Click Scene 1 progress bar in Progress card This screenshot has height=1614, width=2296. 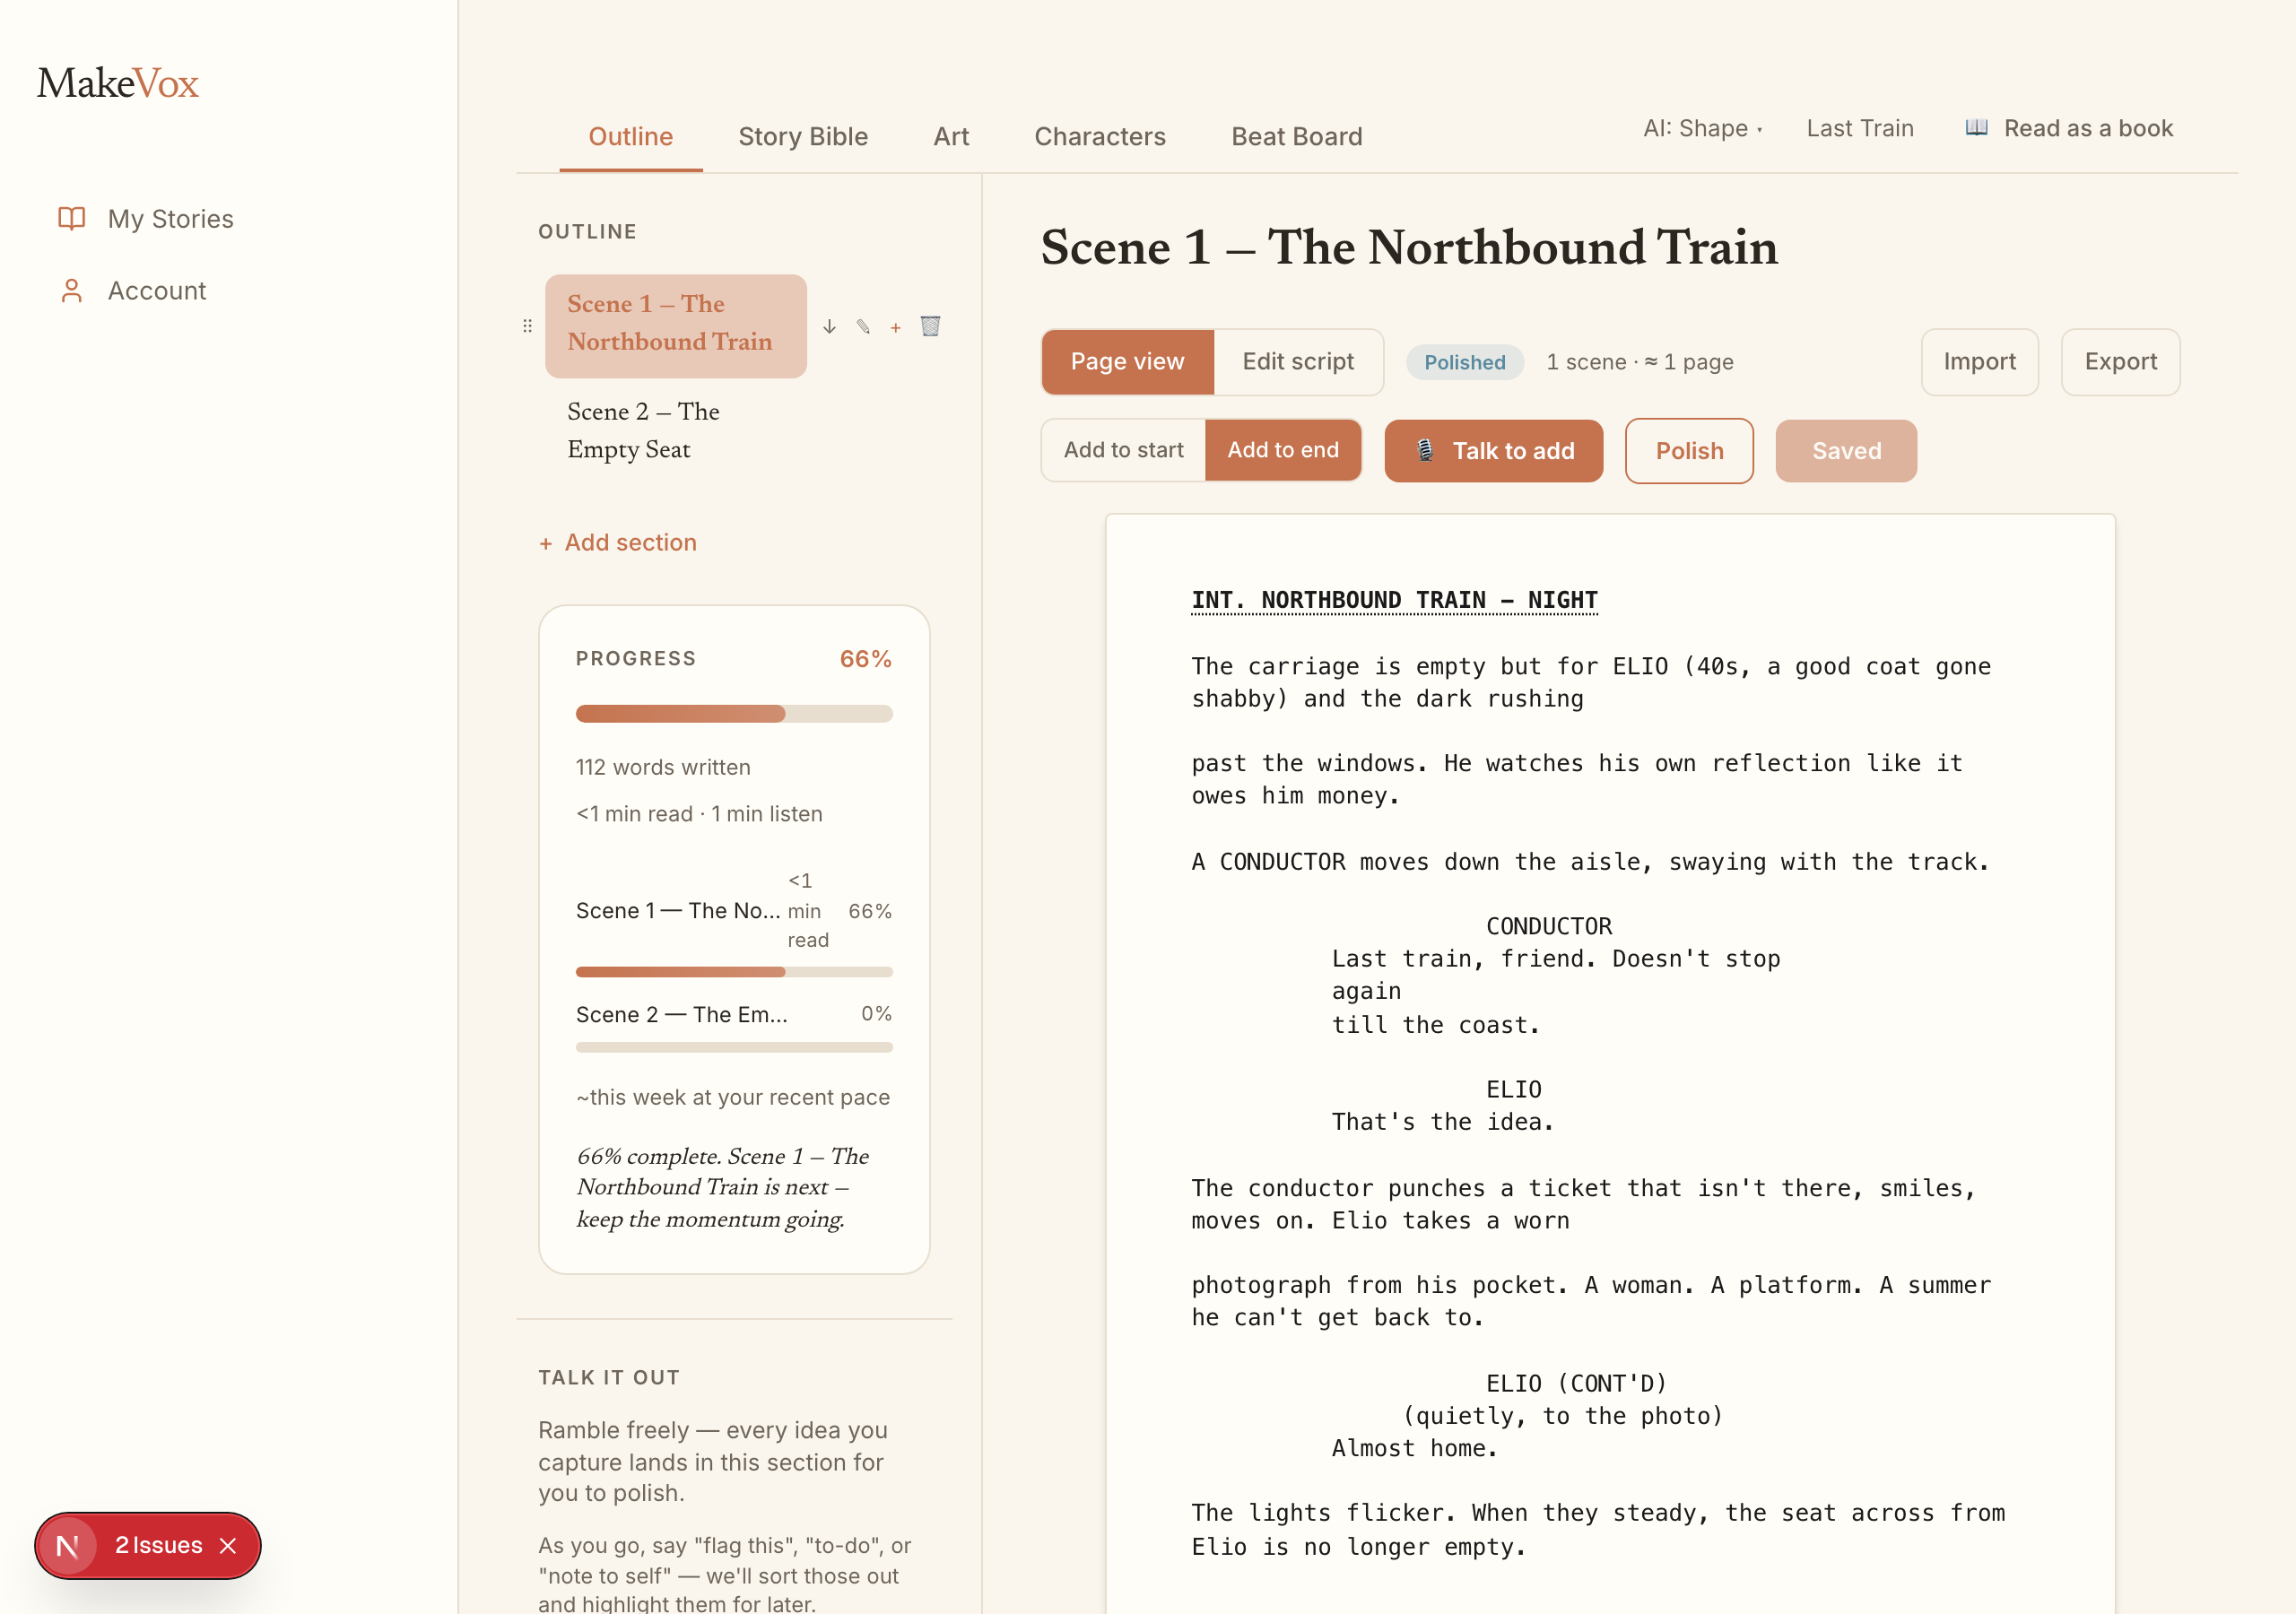point(733,971)
